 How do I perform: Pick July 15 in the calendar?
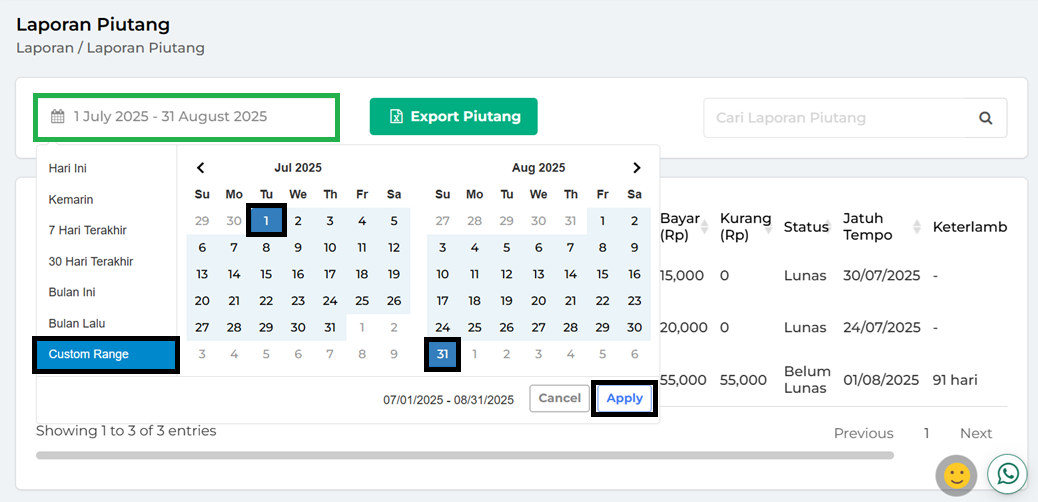(x=266, y=274)
